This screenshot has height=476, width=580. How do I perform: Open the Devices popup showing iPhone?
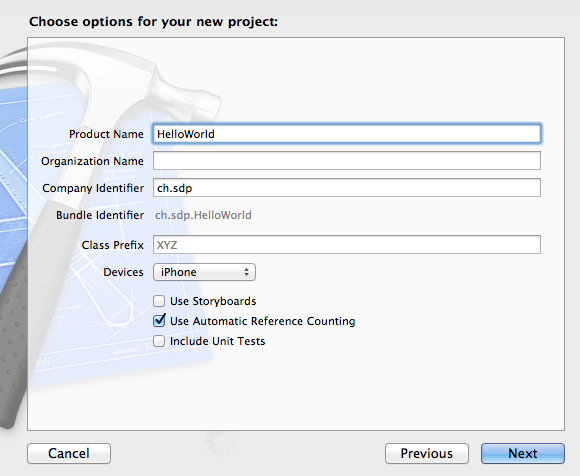(x=204, y=272)
